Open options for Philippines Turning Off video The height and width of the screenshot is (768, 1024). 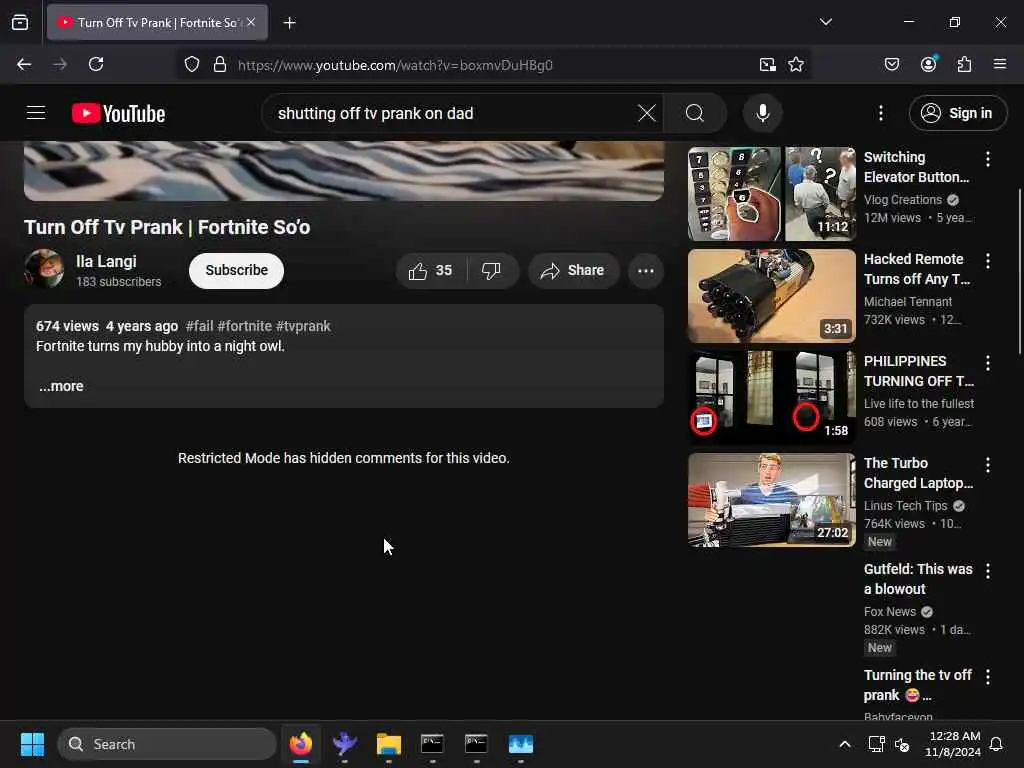tap(987, 363)
